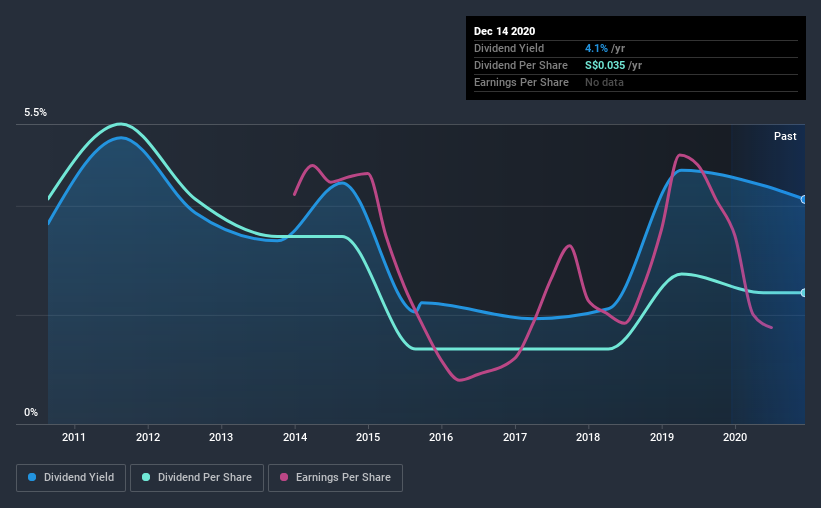Screen dimensions: 821x508
Task: Click the blue dot in Dividend Yield legend
Action: click(32, 477)
